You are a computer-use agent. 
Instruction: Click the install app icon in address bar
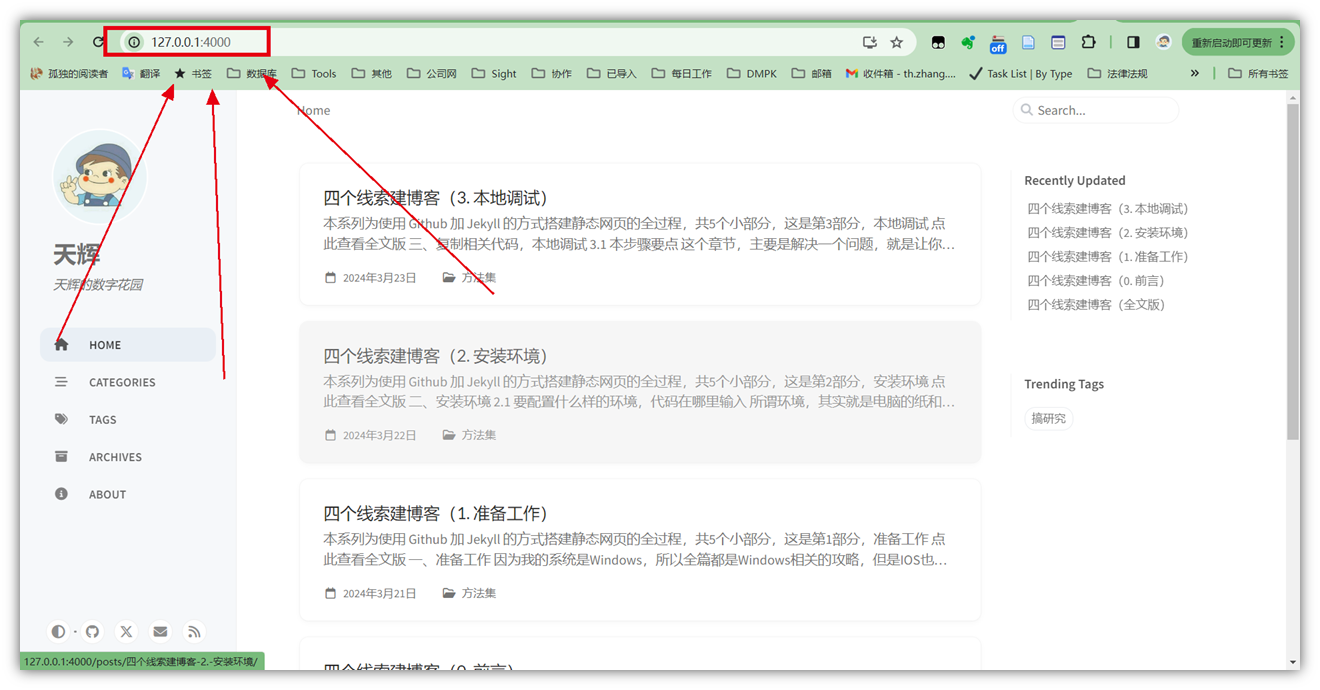[x=870, y=42]
